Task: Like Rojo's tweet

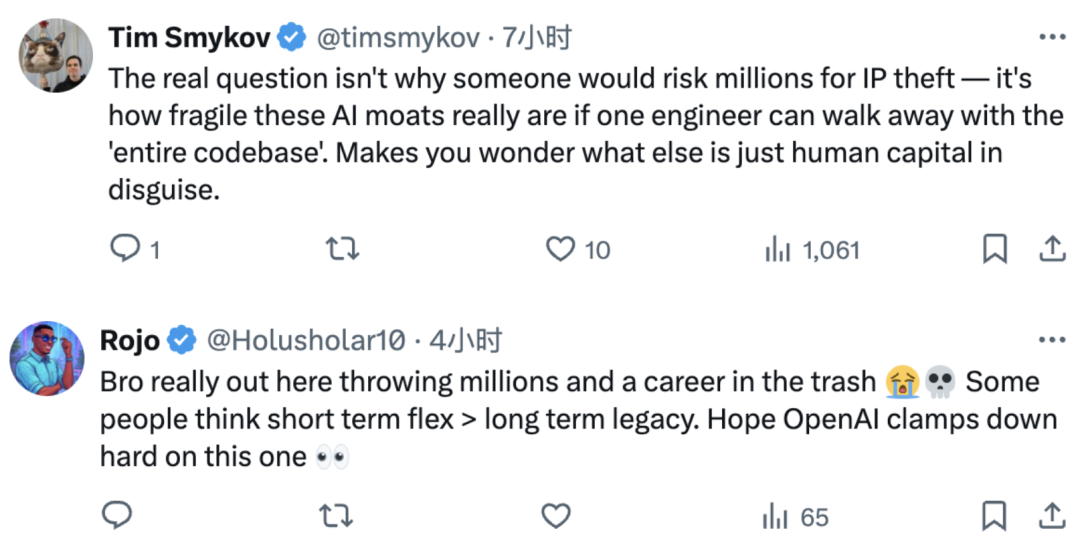Action: point(556,516)
